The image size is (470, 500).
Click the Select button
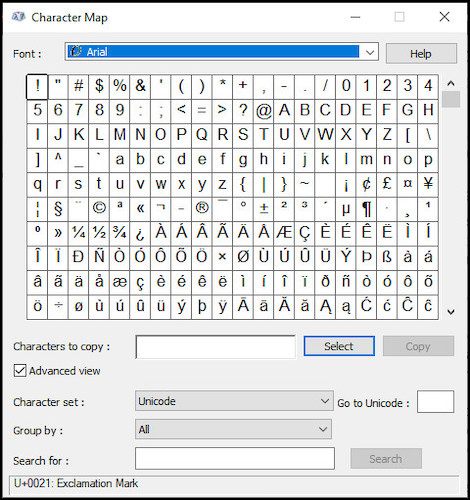339,346
